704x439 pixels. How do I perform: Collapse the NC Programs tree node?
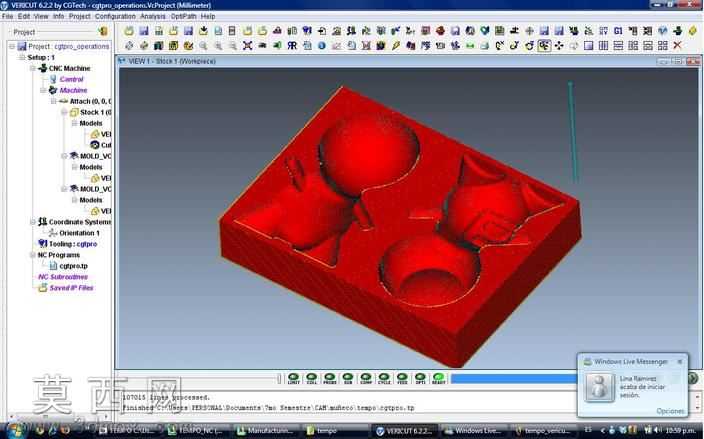coord(33,255)
